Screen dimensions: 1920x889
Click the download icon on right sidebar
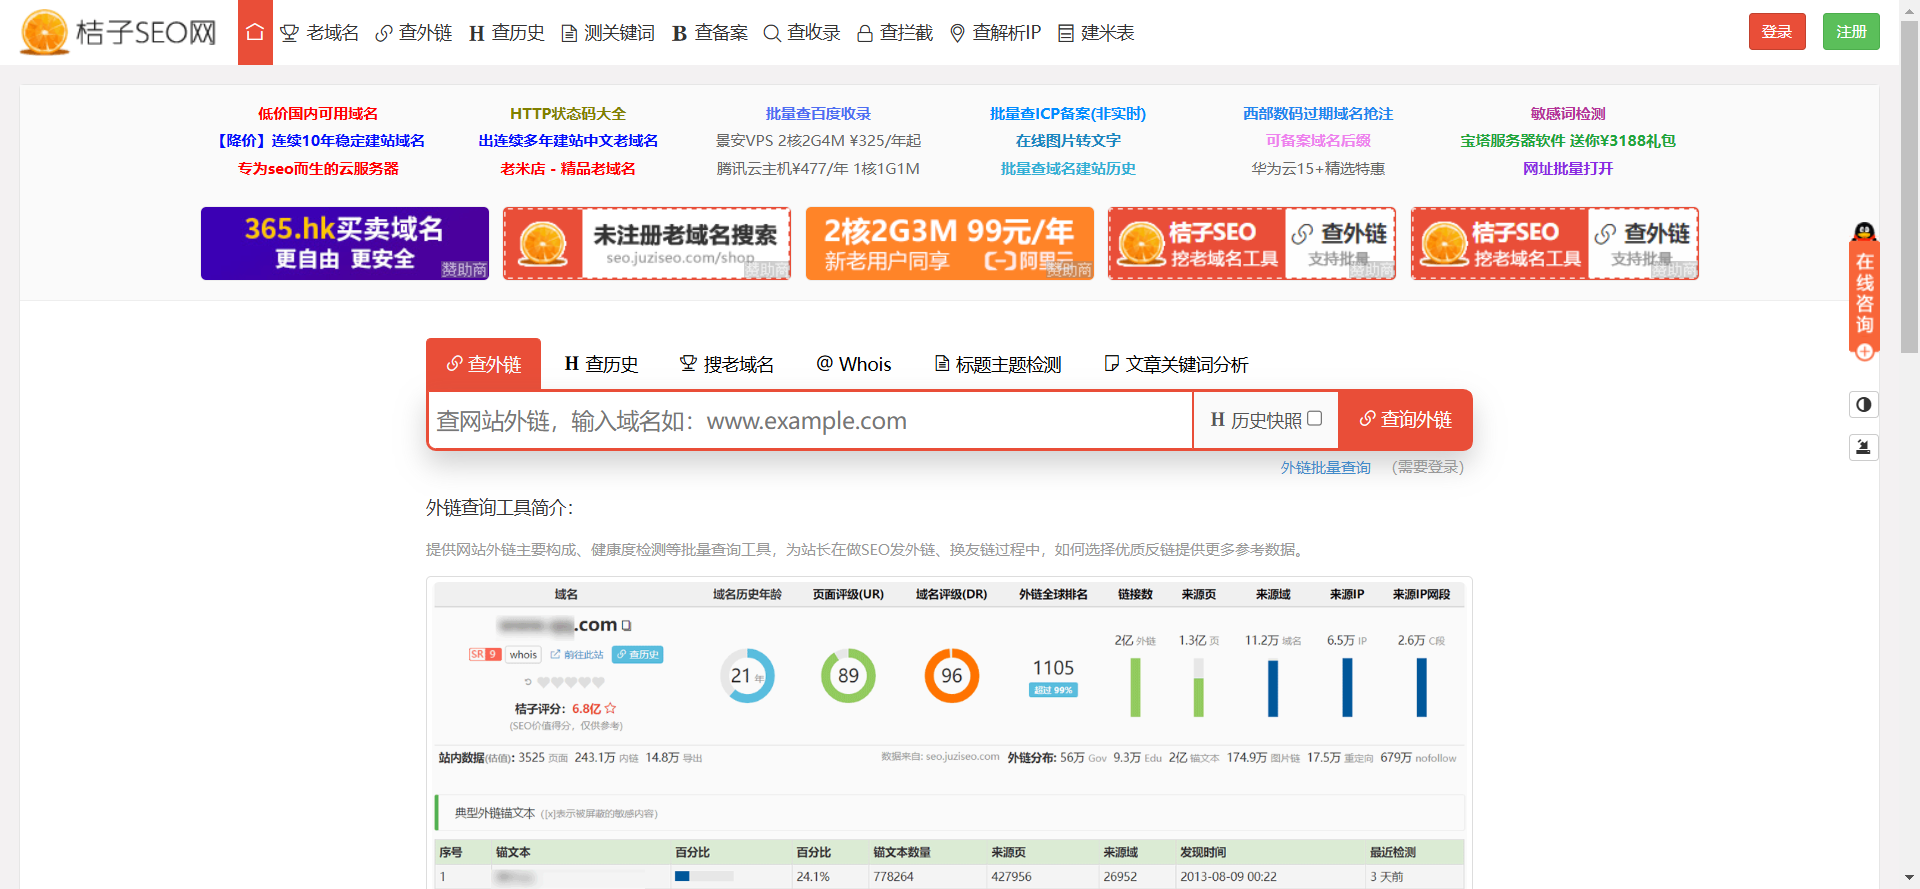click(x=1864, y=447)
